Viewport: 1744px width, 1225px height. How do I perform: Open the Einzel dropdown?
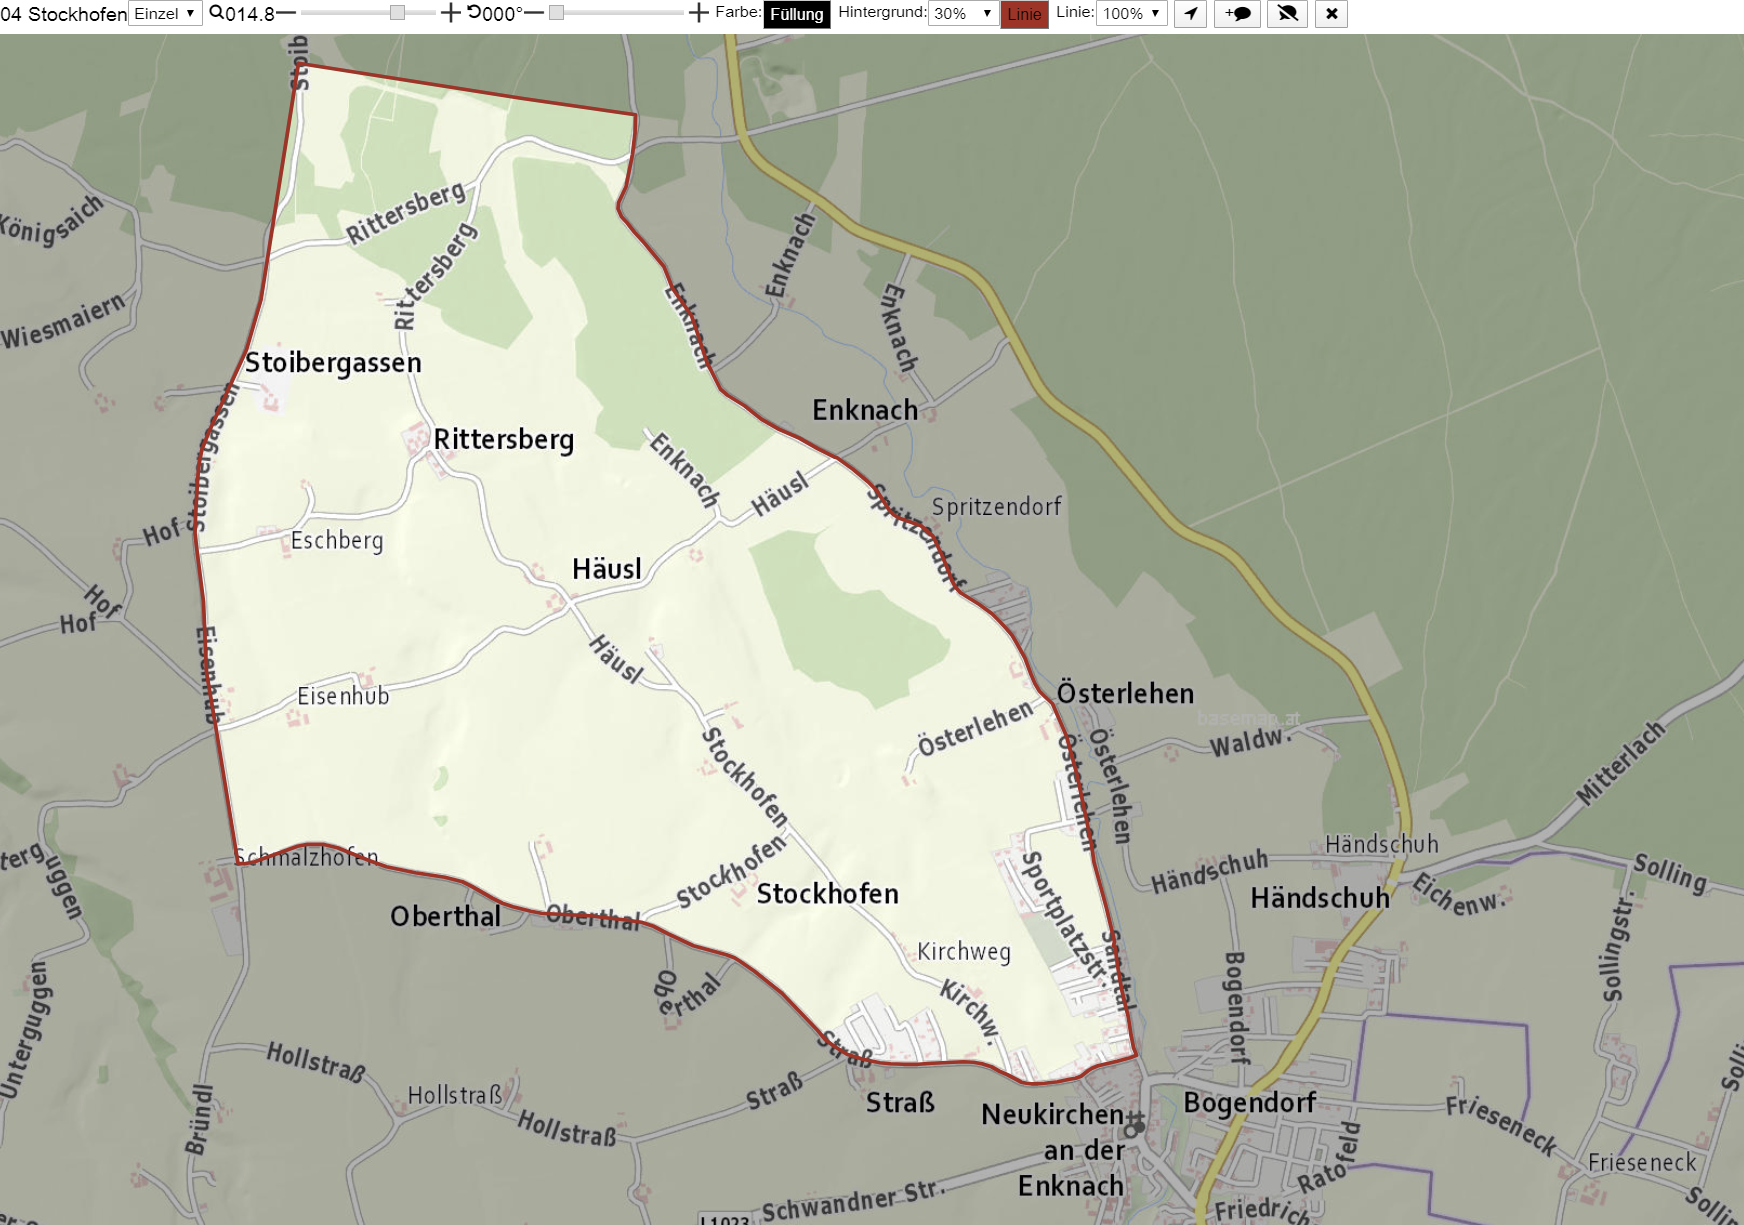click(165, 14)
